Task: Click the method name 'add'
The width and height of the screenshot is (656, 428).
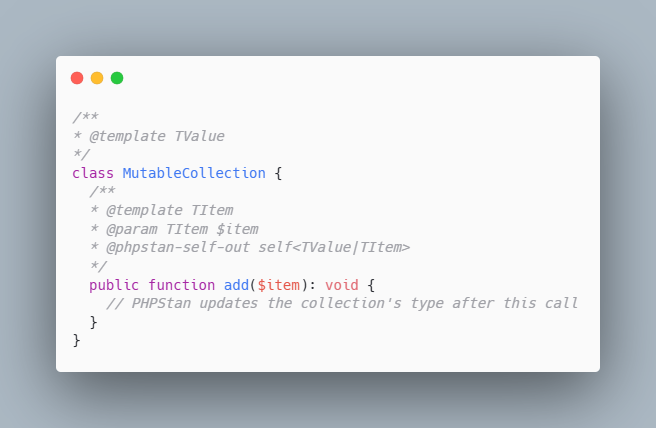Action: click(x=236, y=285)
